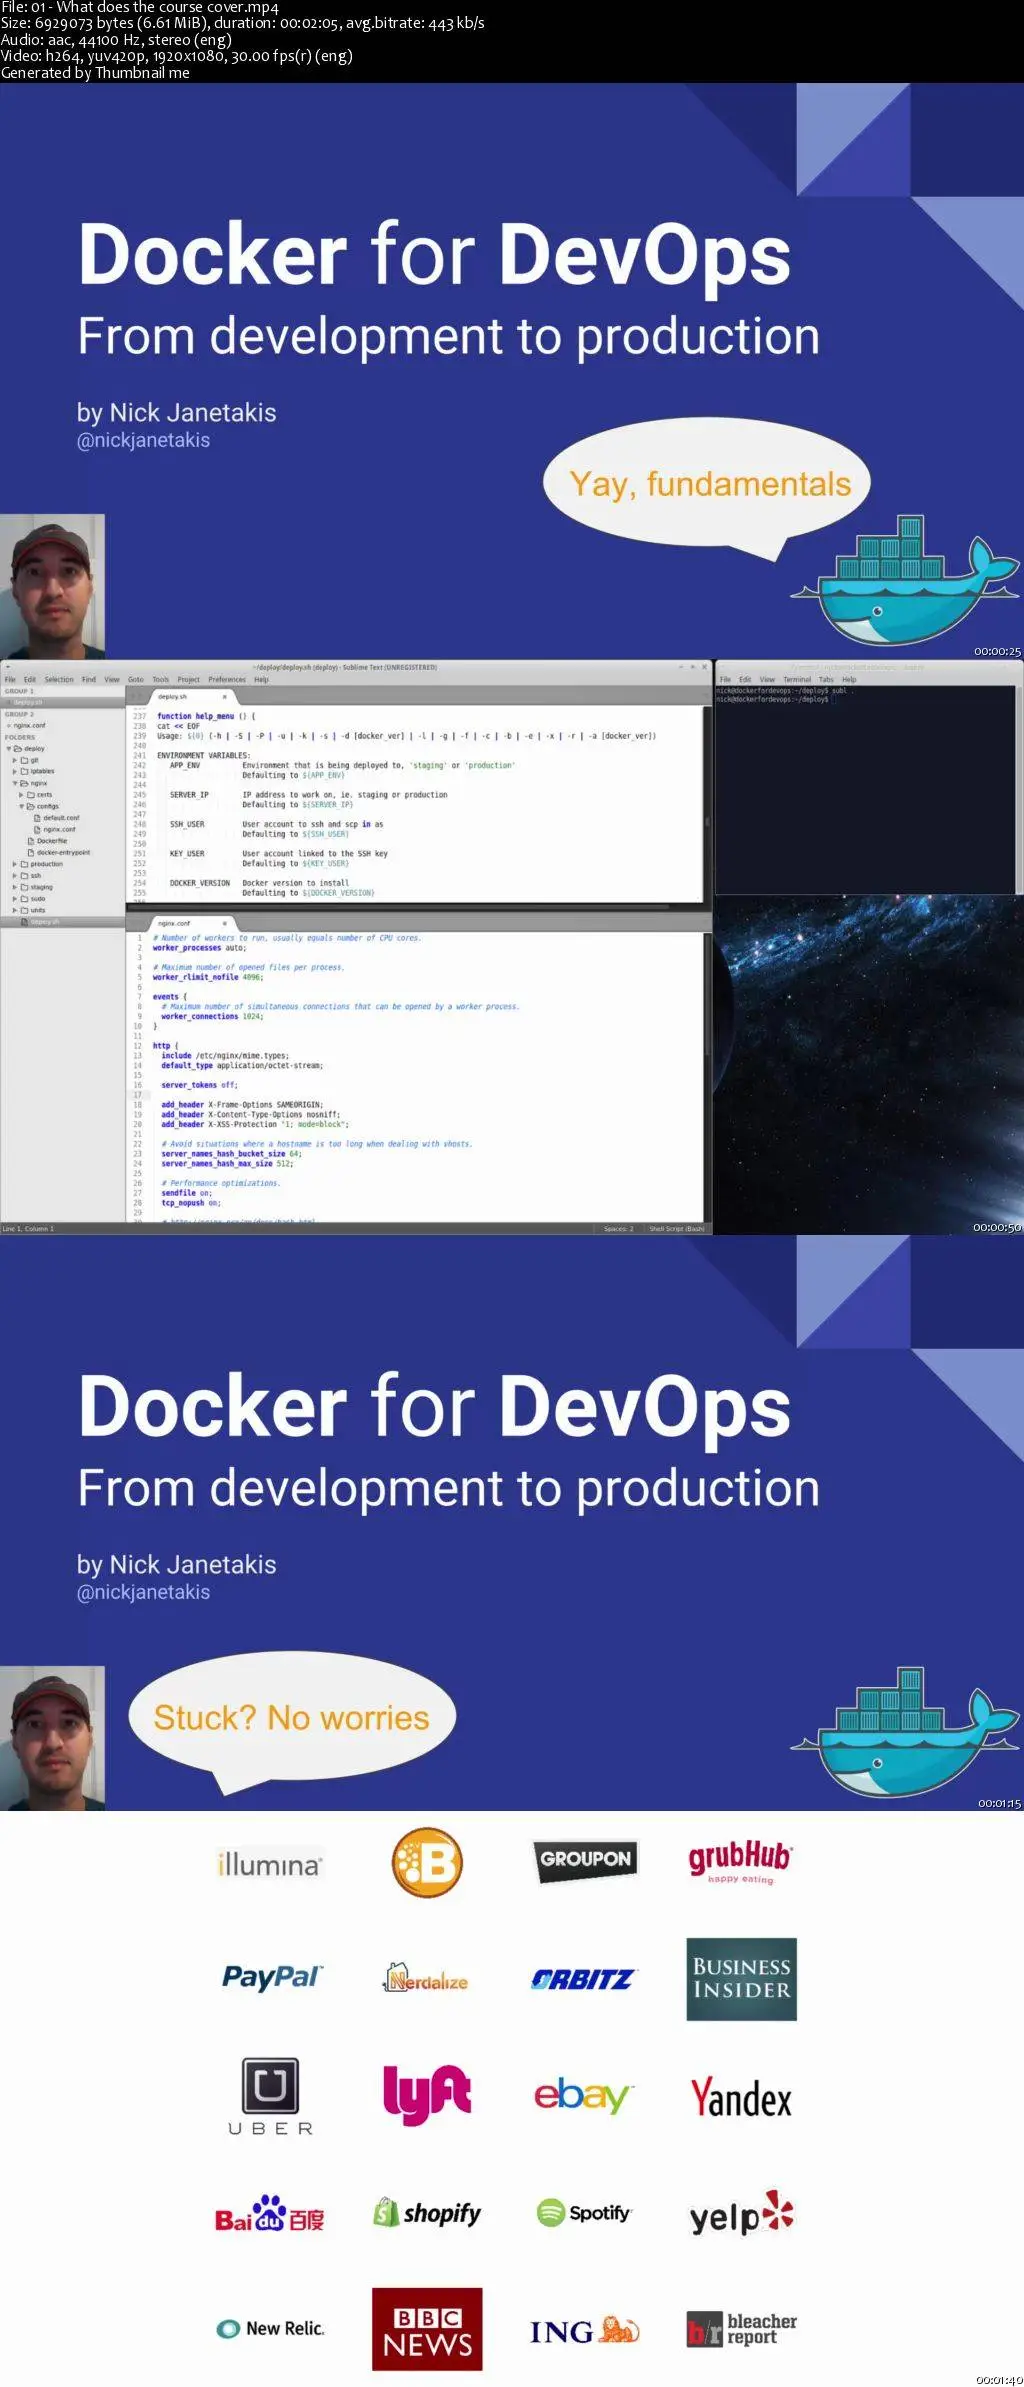Screen dimensions: 1024x2387
Task: Open Sublime Text's Find menu
Action: [89, 679]
